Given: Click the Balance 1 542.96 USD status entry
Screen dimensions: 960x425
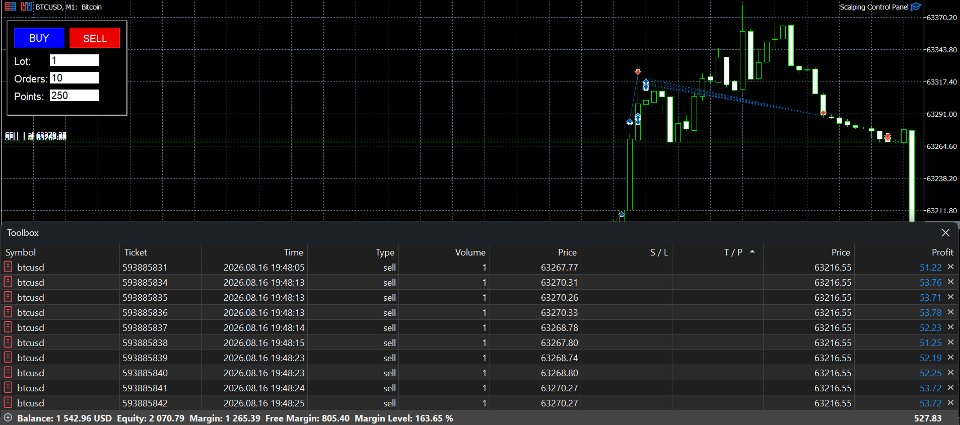Looking at the screenshot, I should click(x=65, y=418).
